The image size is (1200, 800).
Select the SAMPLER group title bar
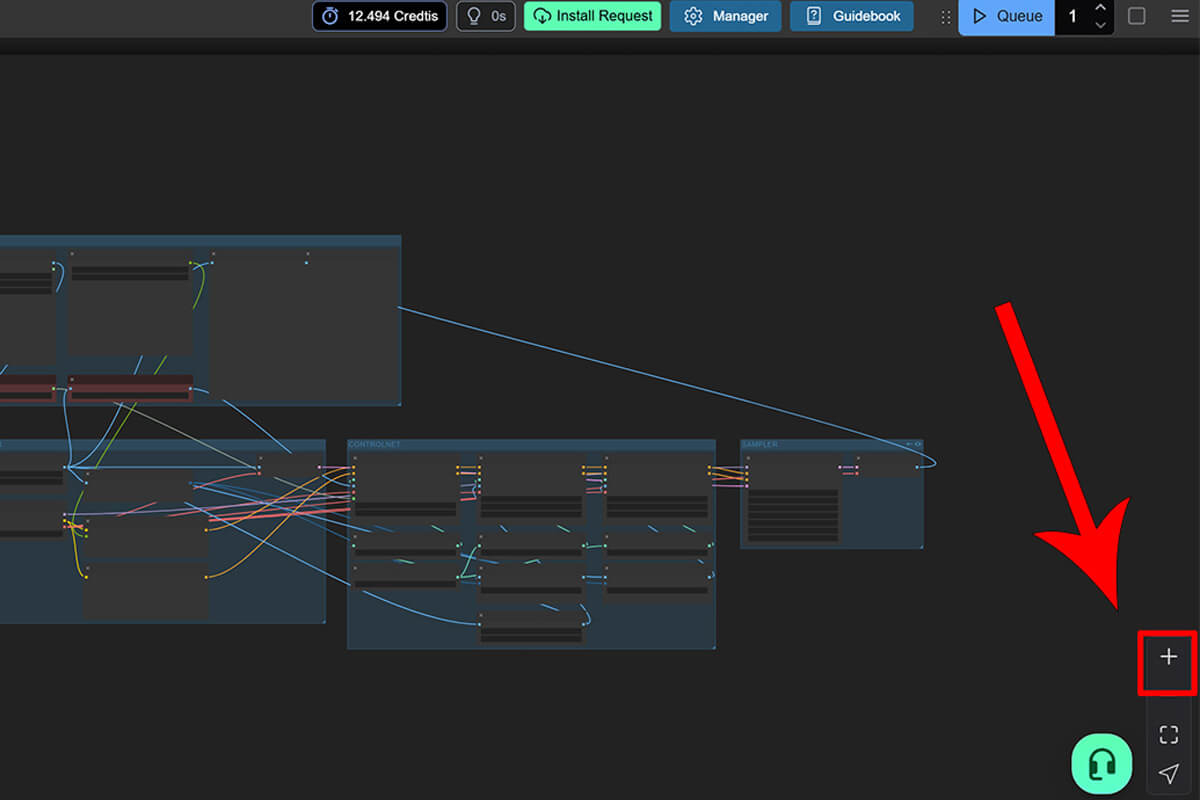(820, 444)
